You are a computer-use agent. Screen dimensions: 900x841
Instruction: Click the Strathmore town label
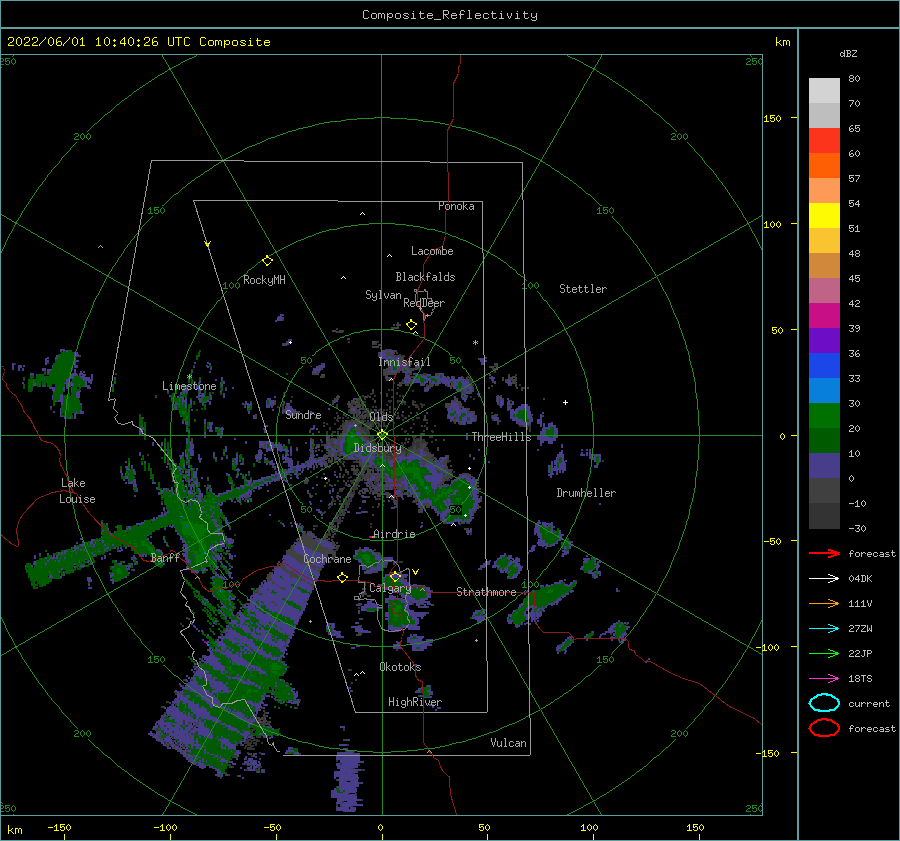pyautogui.click(x=486, y=591)
